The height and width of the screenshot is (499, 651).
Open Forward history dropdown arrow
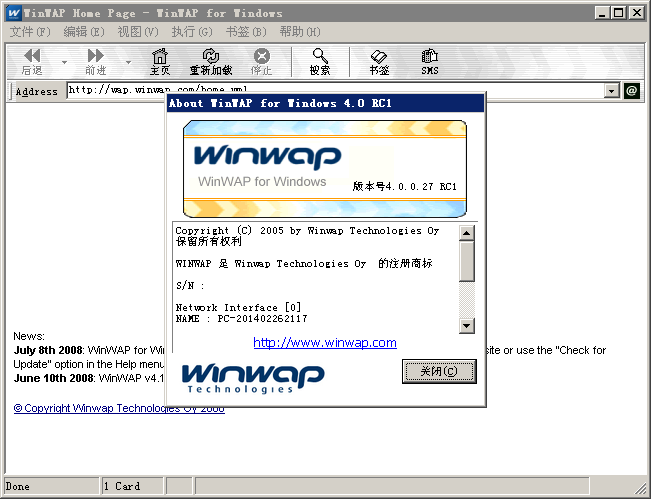pyautogui.click(x=128, y=62)
